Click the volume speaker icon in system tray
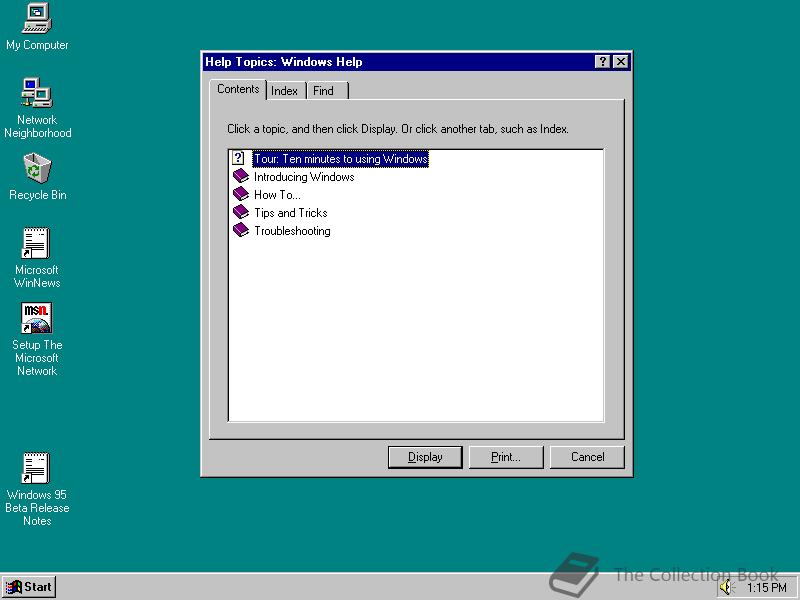800x600 pixels. pyautogui.click(x=726, y=587)
